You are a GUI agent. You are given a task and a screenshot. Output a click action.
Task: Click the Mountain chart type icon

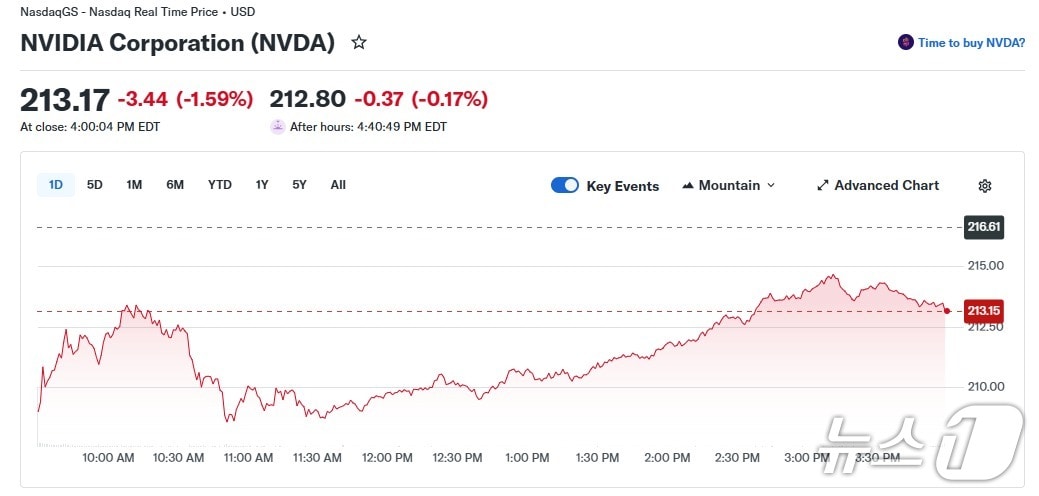click(x=688, y=186)
